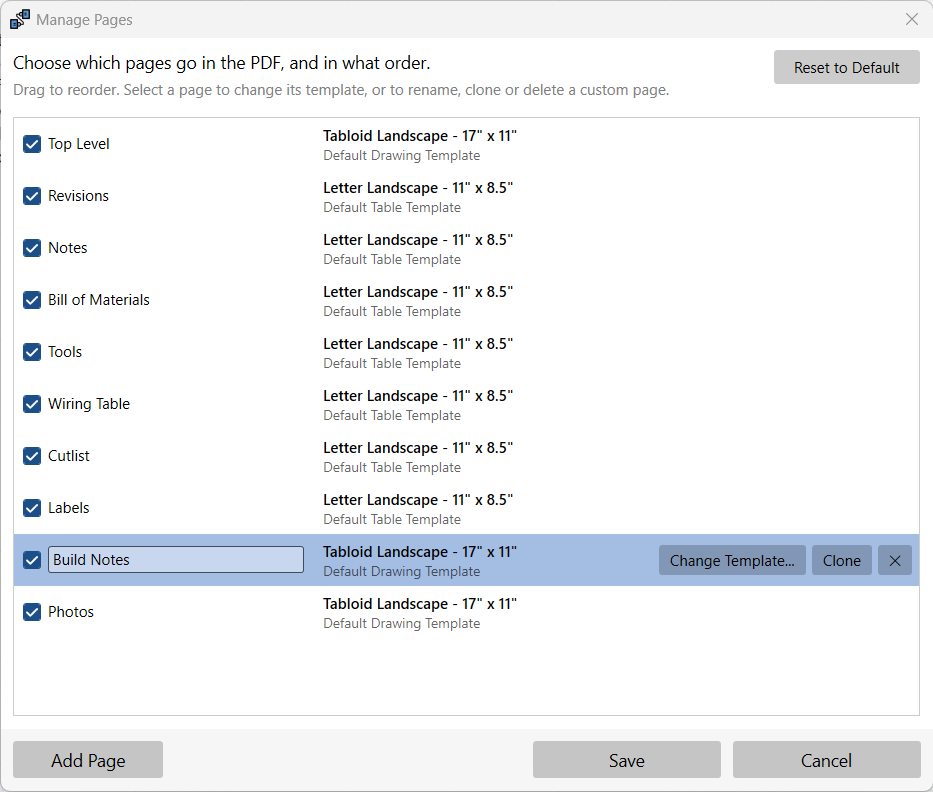
Task: Click Top Level's Tabloid Landscape template text
Action: [419, 136]
